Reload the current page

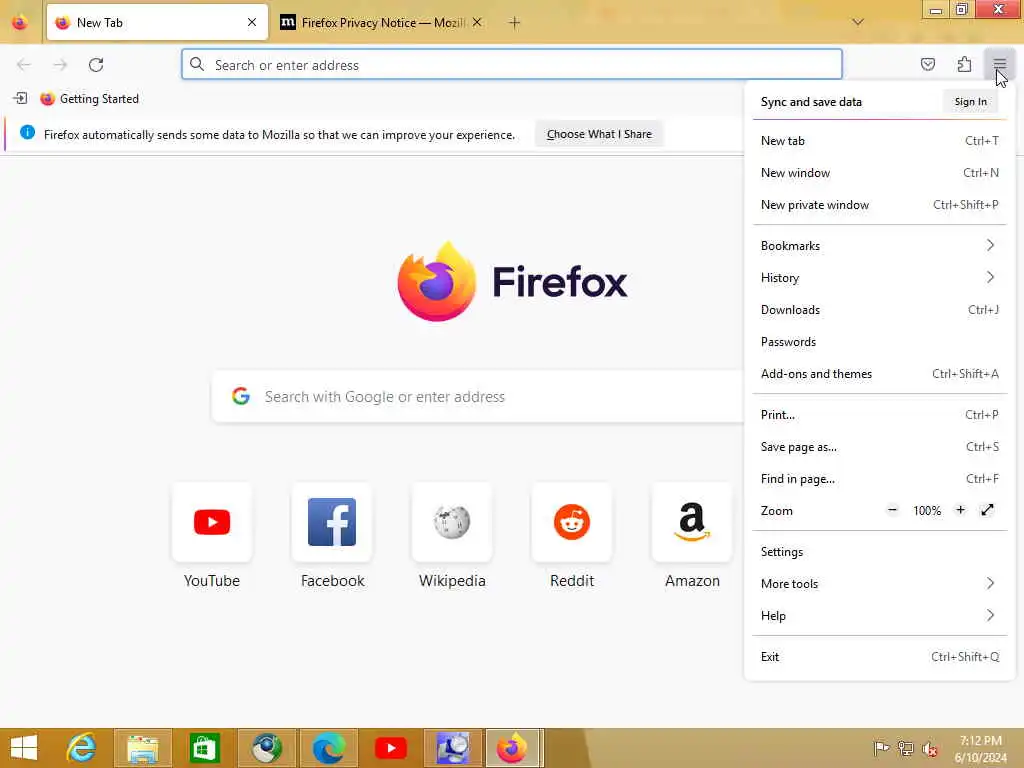96,65
